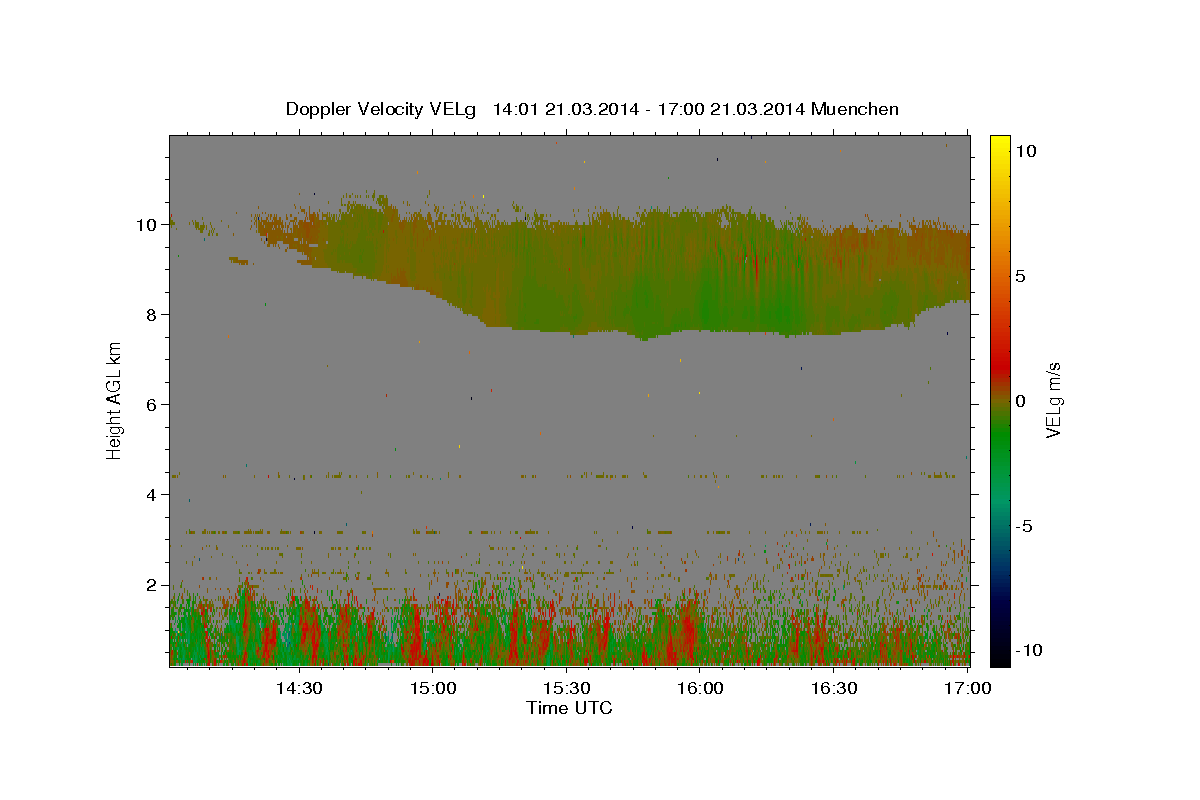
Task: Click the 15:30 time tick label
Action: [567, 688]
